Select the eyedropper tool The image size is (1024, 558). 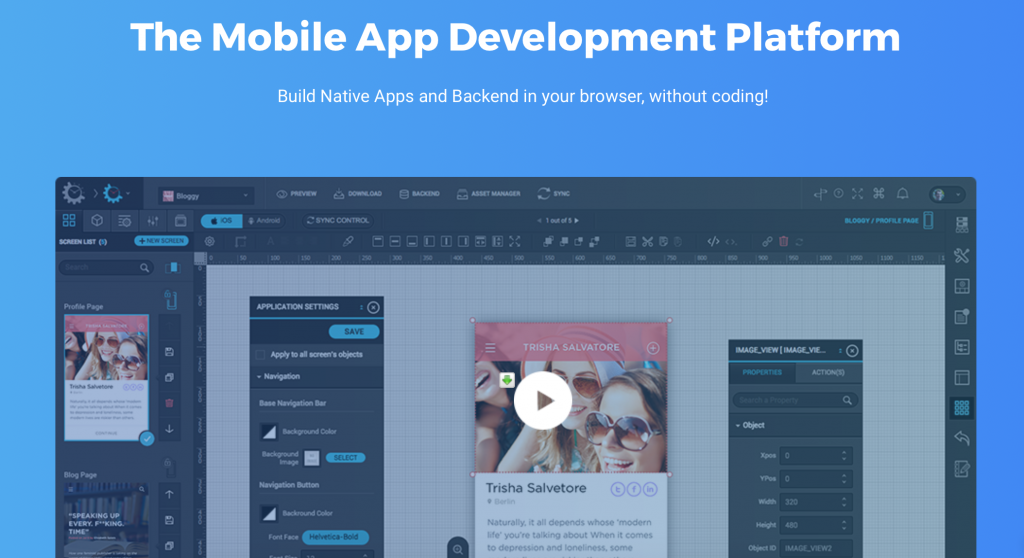[x=348, y=241]
